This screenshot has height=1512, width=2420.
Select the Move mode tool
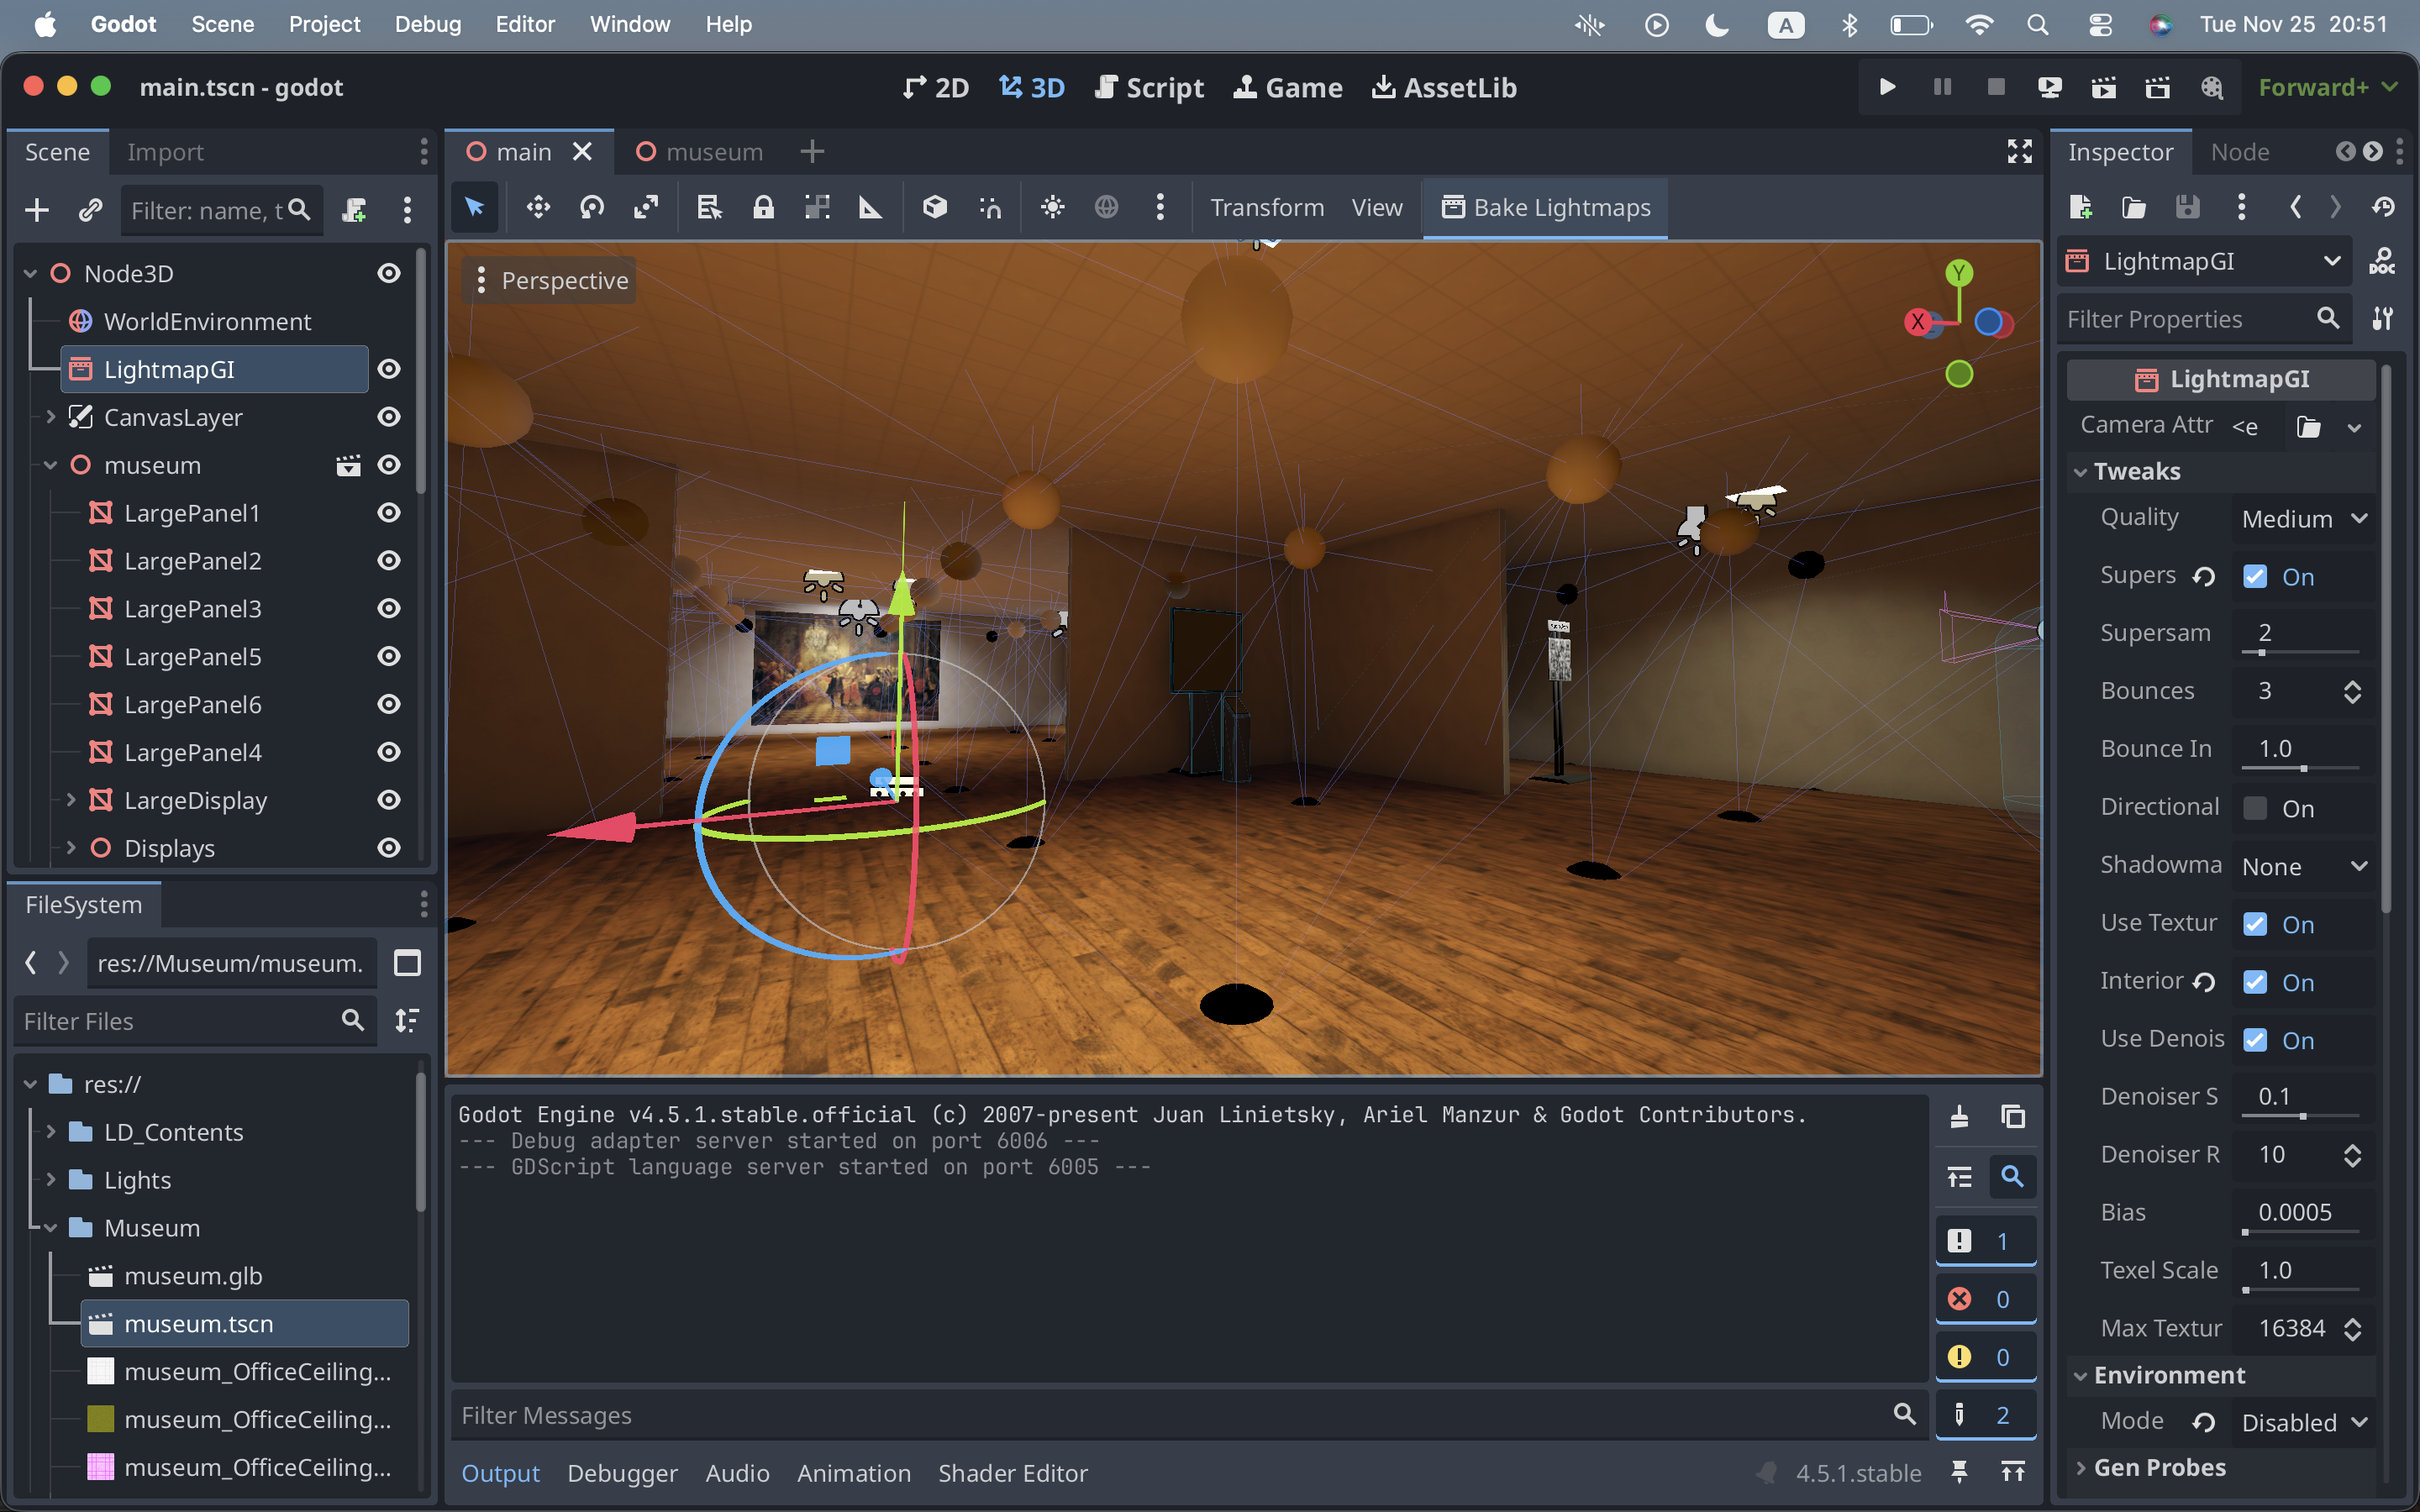538,207
